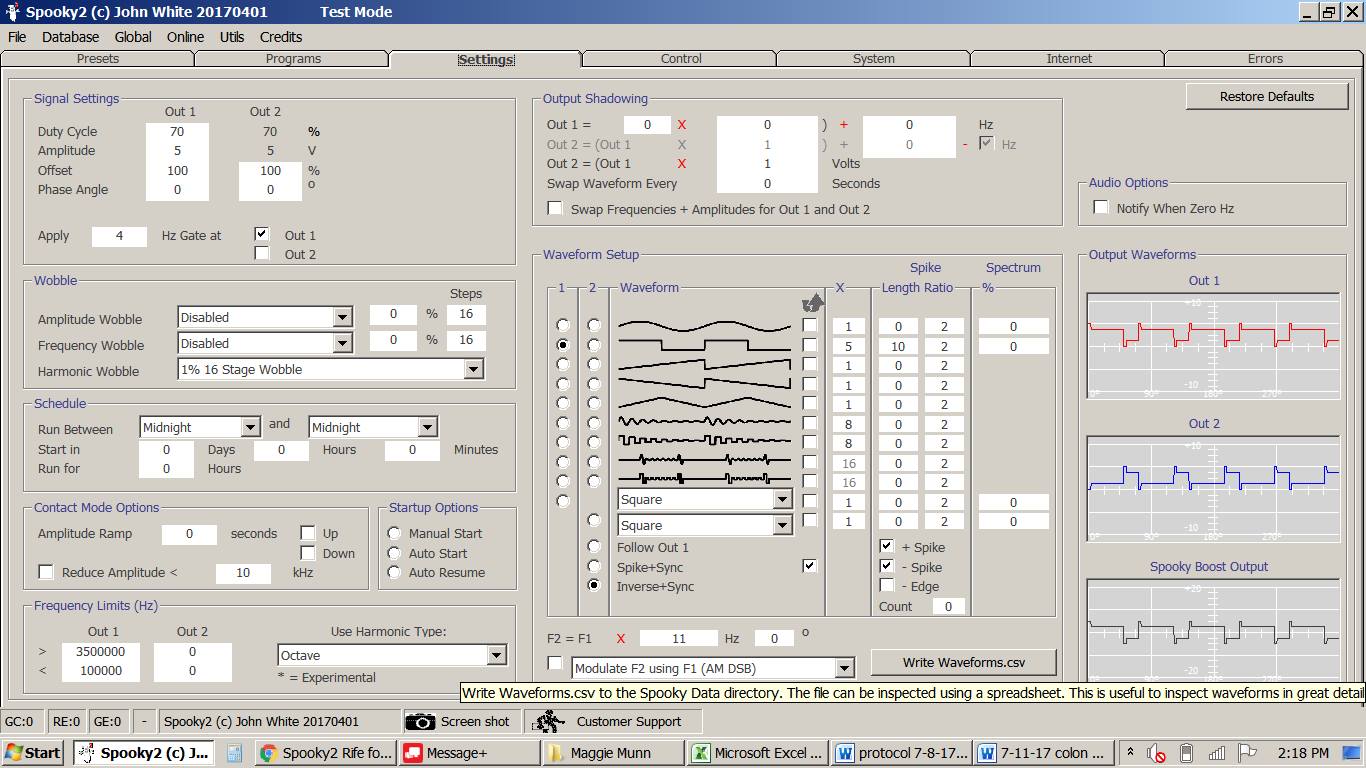Open the Modulate F2 using F1 dropdown
The width and height of the screenshot is (1366, 768).
[x=844, y=667]
